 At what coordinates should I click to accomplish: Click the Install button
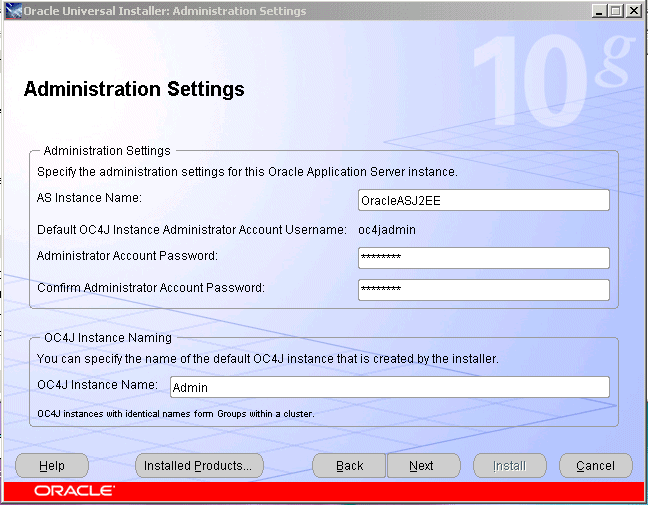pyautogui.click(x=510, y=466)
